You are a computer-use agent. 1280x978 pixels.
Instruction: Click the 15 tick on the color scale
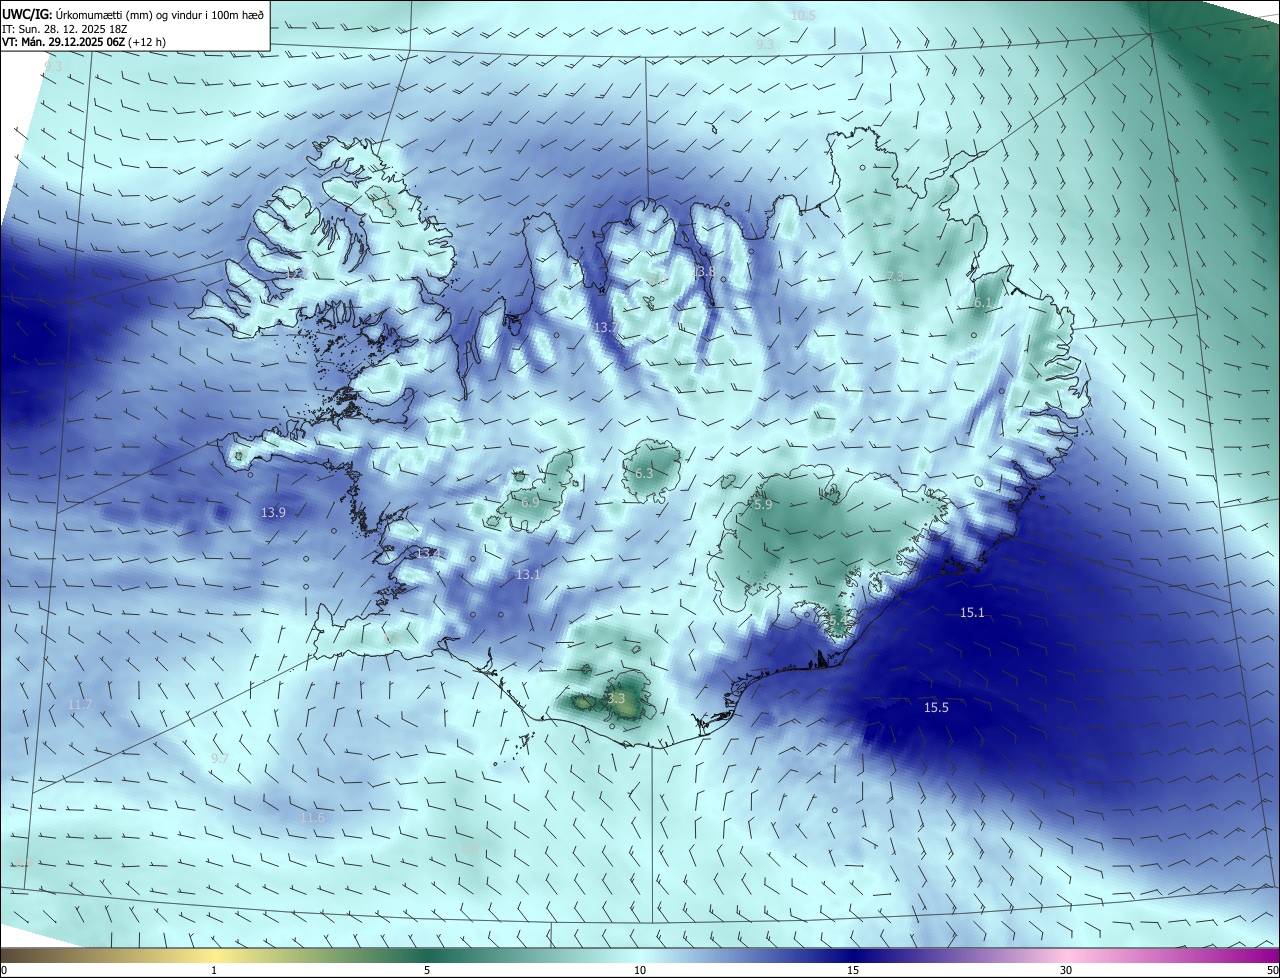[x=853, y=971]
